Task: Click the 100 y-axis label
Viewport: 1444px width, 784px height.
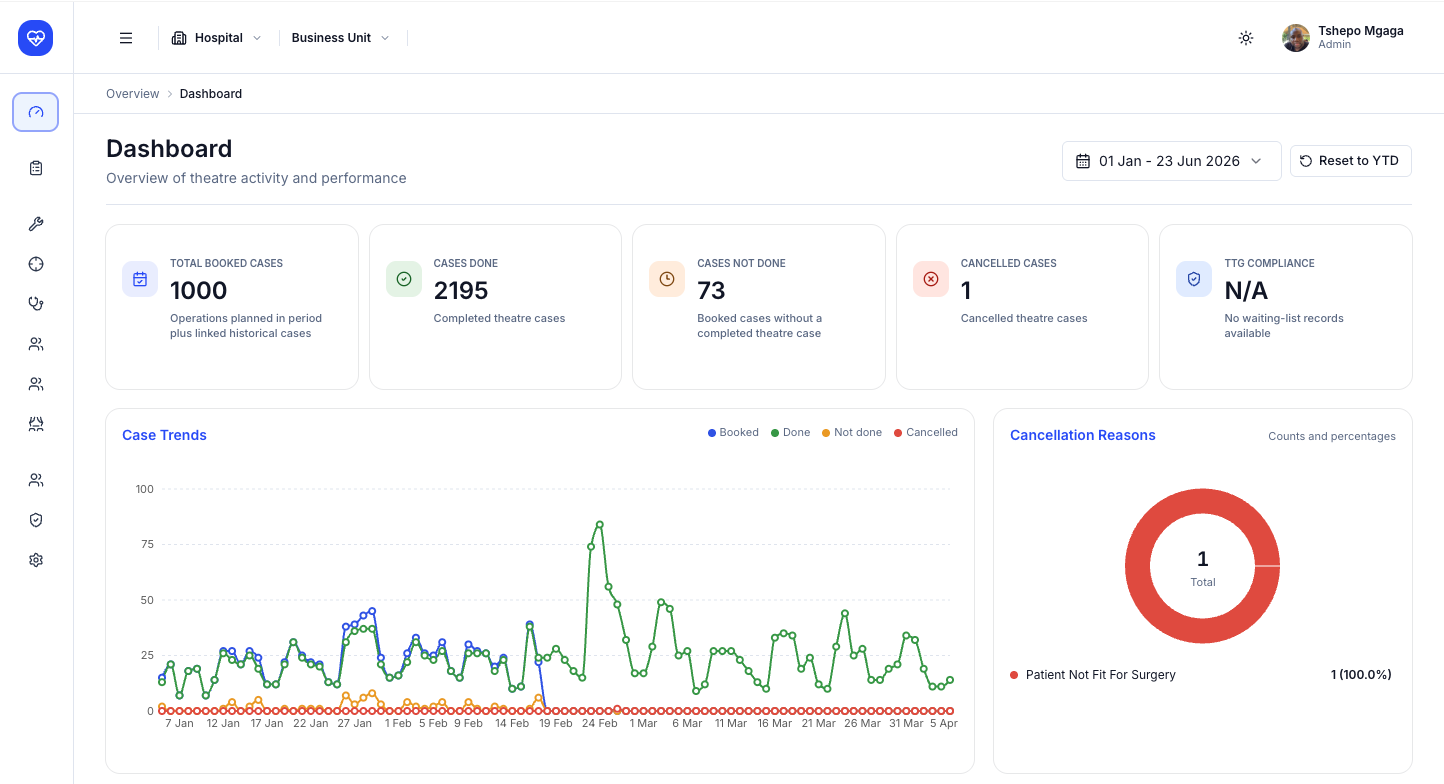Action: (x=145, y=489)
